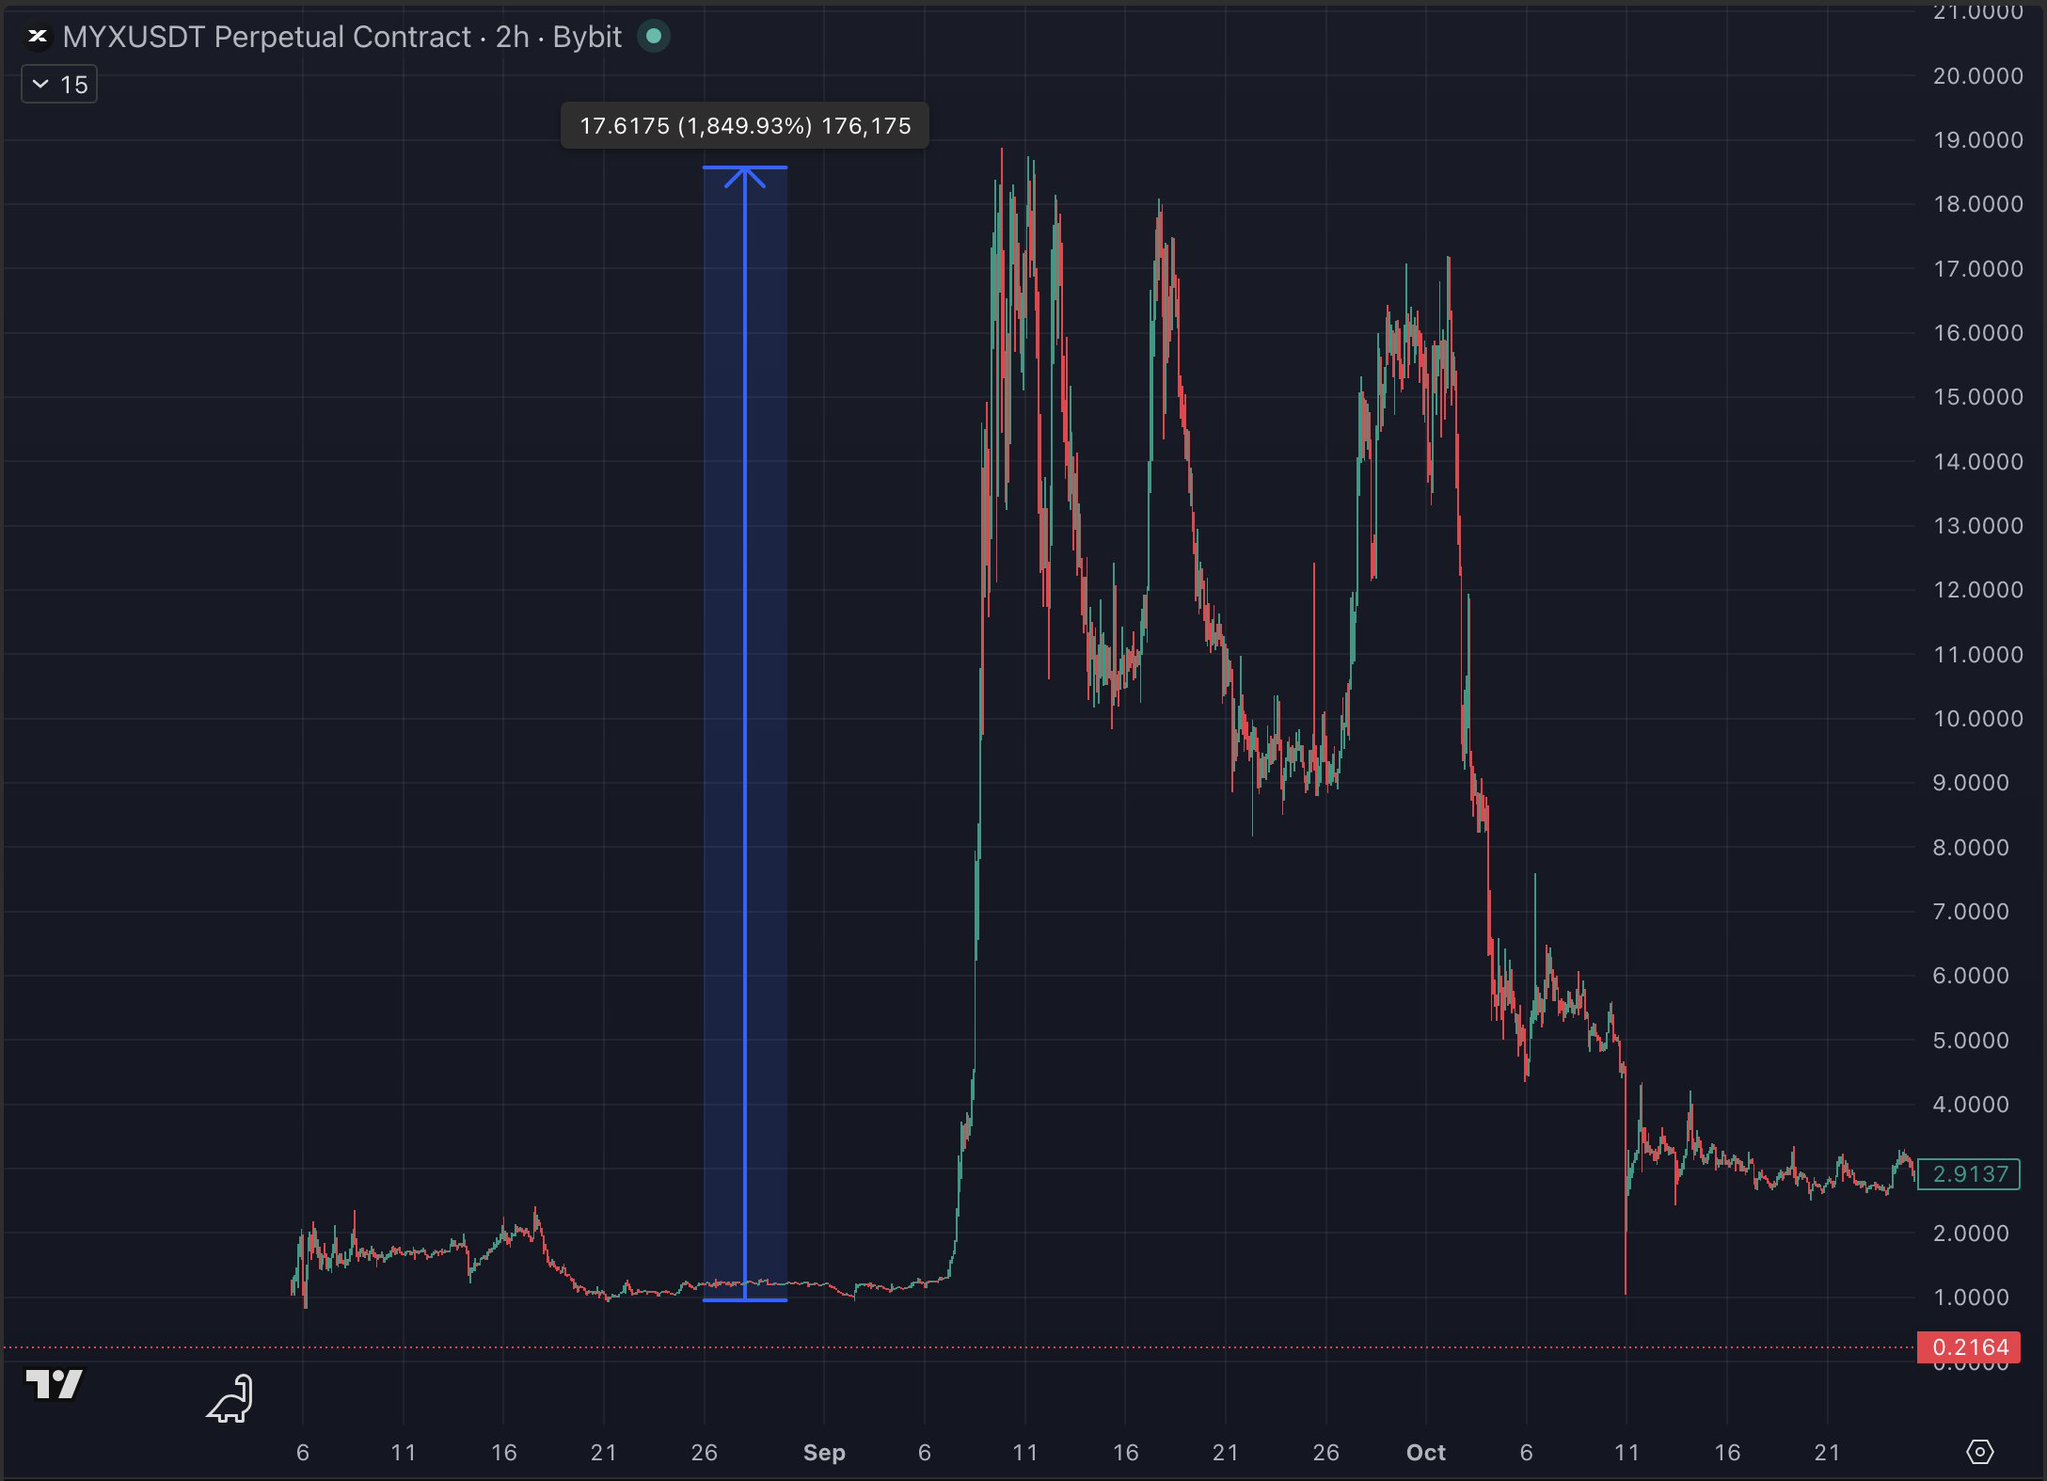Screen dimensions: 2047x1481
Task: Click the 10.0000 price axis label
Action: tap(1977, 718)
